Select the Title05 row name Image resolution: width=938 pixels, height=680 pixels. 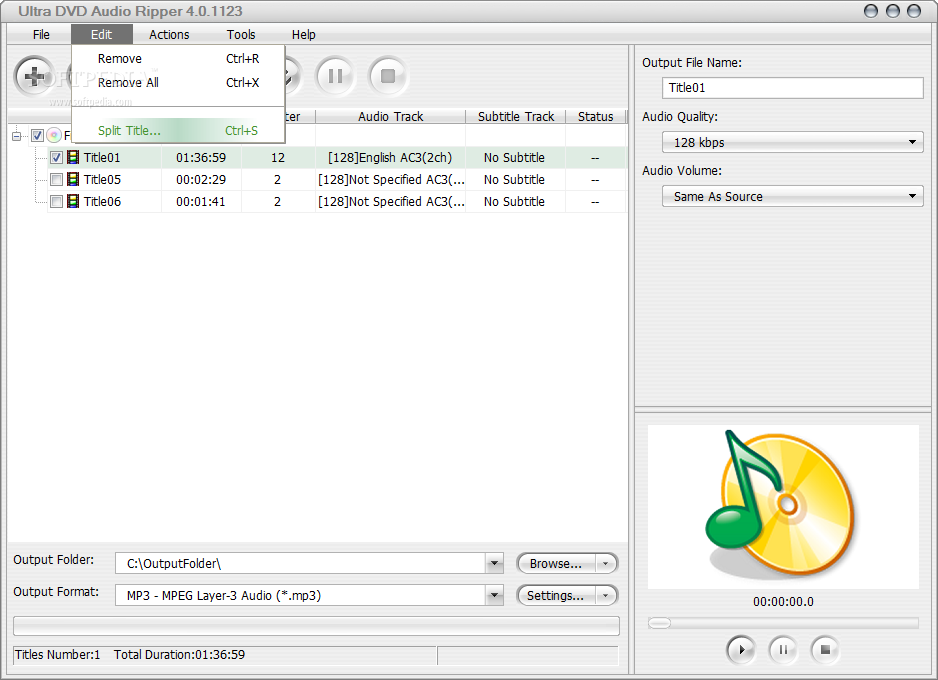[x=102, y=179]
